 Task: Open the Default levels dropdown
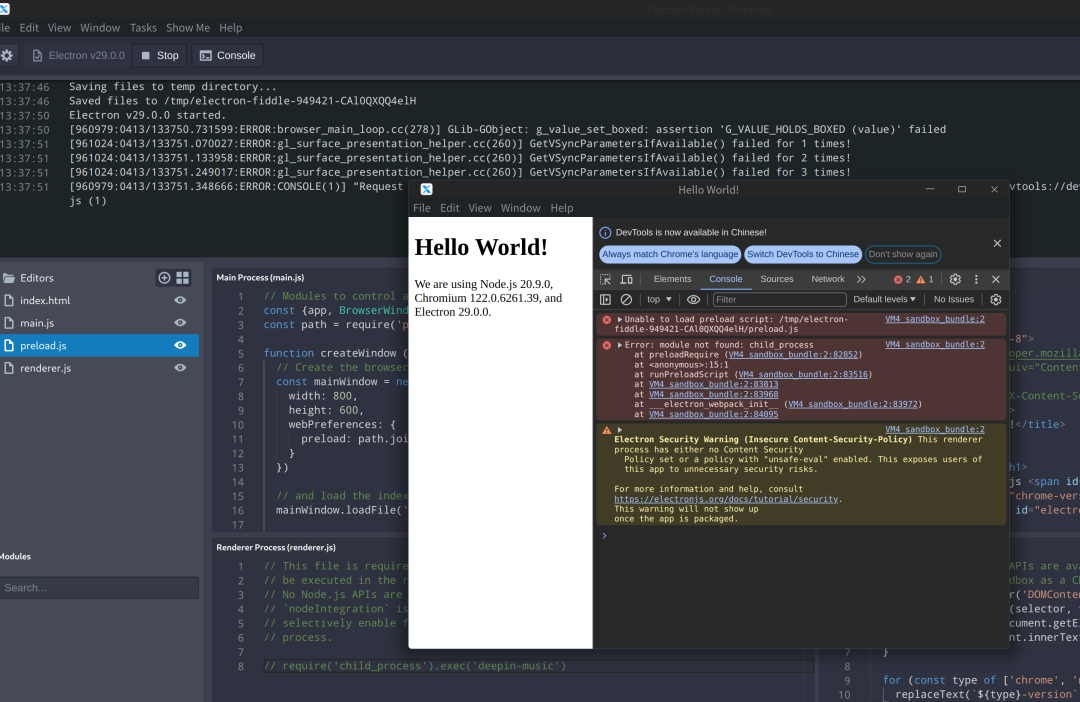pyautogui.click(x=884, y=300)
